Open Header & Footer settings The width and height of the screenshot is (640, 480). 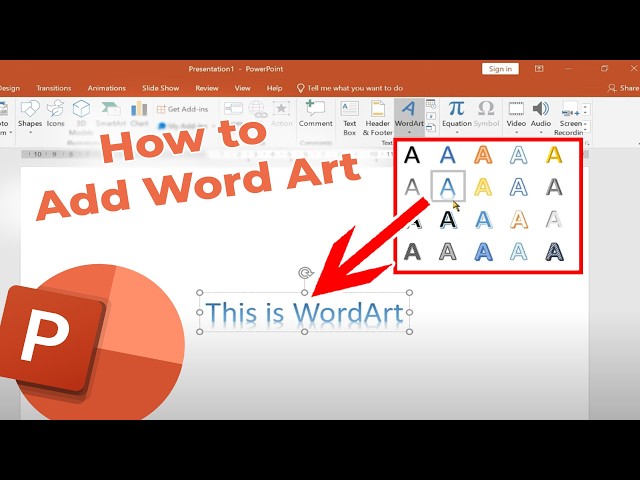[378, 118]
